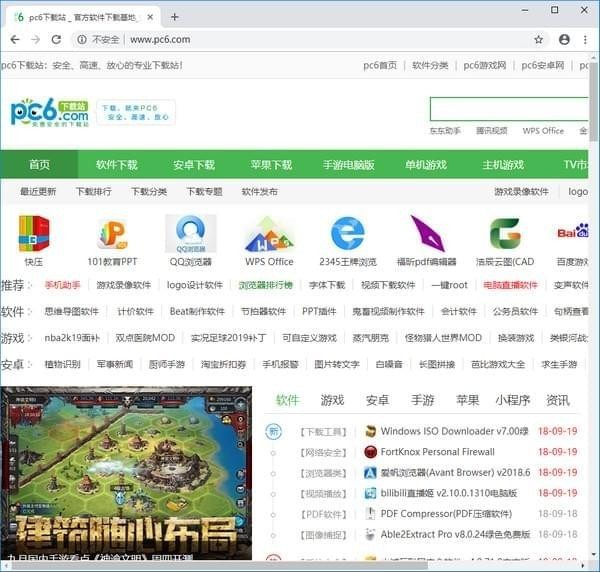Select the WPS Office app icon

[x=269, y=234]
